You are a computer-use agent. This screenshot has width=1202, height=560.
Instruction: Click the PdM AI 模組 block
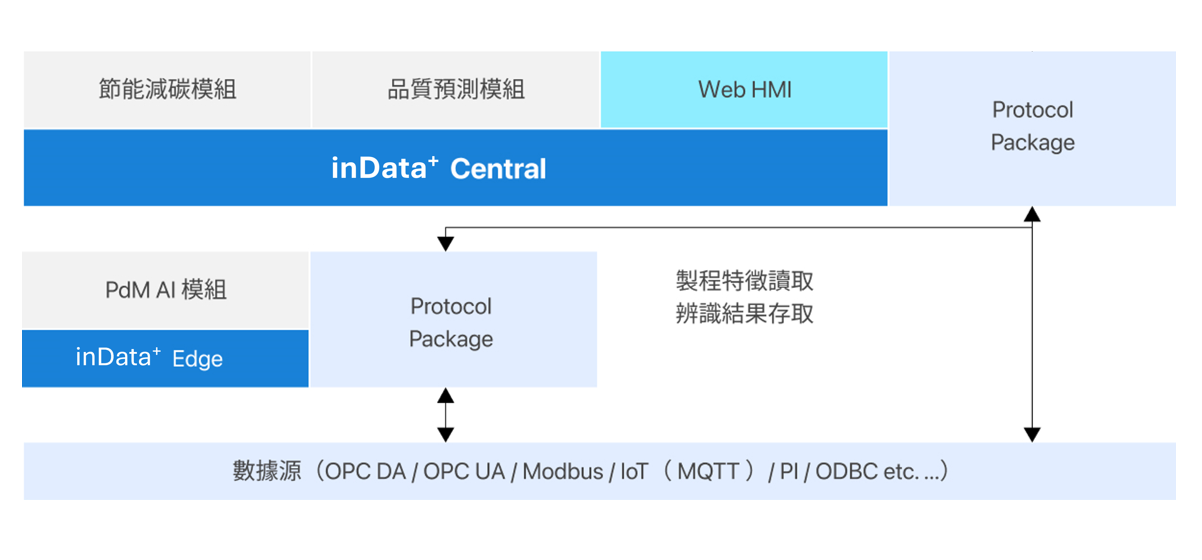click(x=166, y=290)
